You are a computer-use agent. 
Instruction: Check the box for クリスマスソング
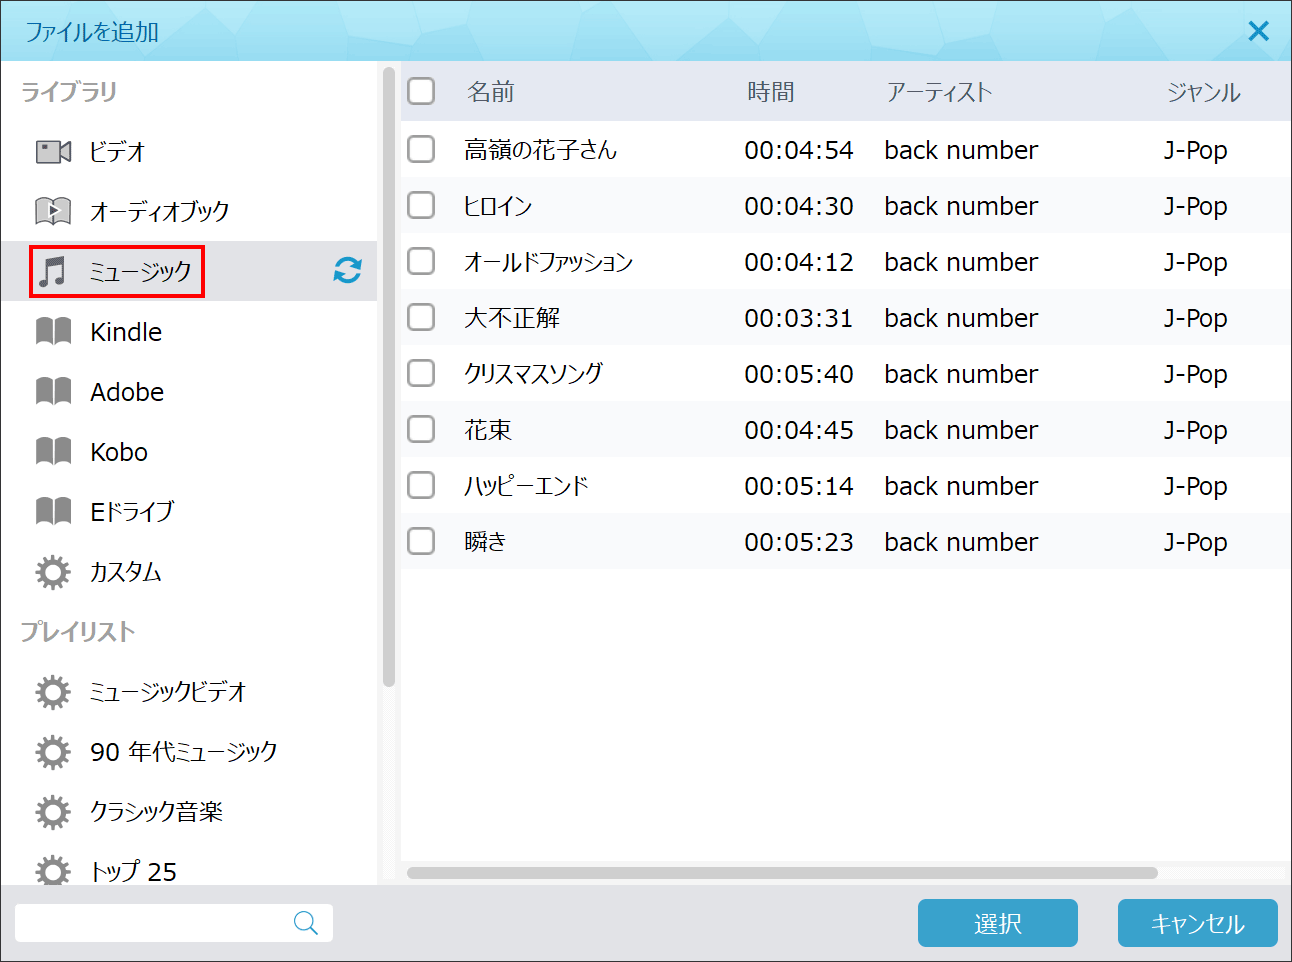421,373
